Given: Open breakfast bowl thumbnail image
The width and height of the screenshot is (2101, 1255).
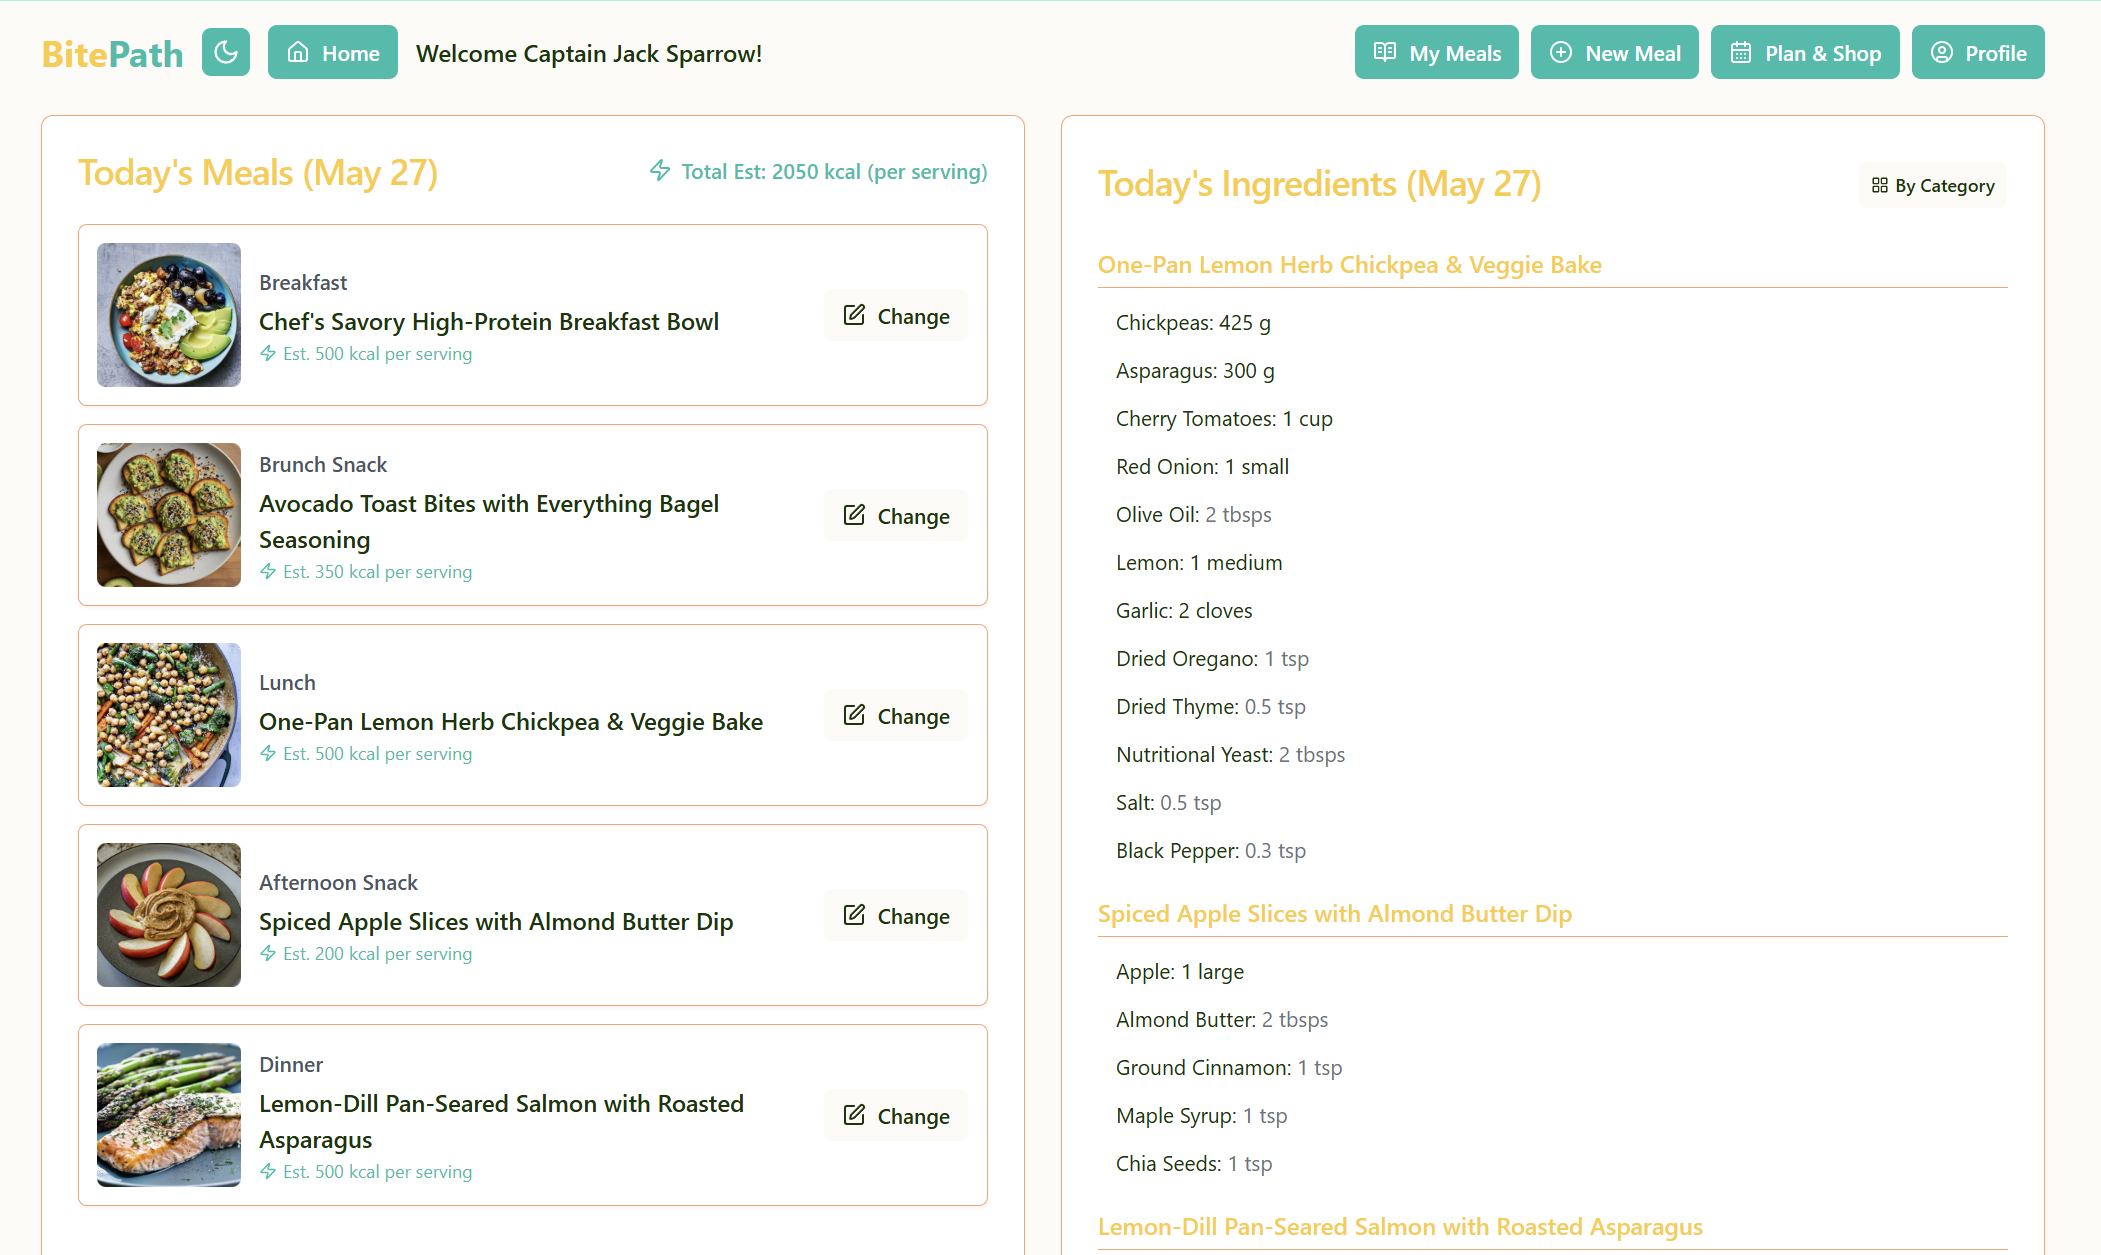Looking at the screenshot, I should pyautogui.click(x=169, y=315).
